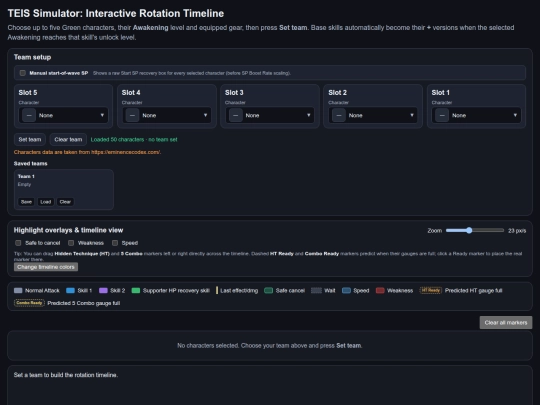The height and width of the screenshot is (405, 540).
Task: Click the 'Team 1' saved team title
Action: (x=26, y=176)
